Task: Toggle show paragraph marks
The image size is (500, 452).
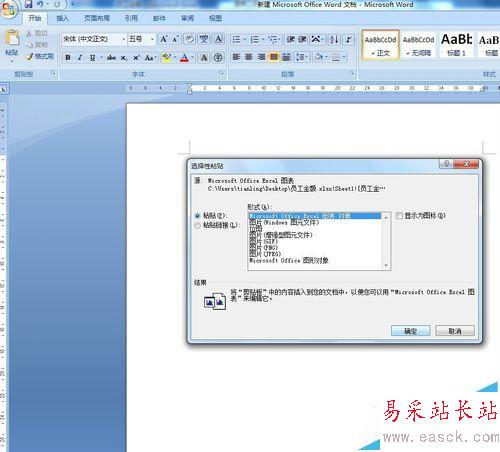Action: 348,39
